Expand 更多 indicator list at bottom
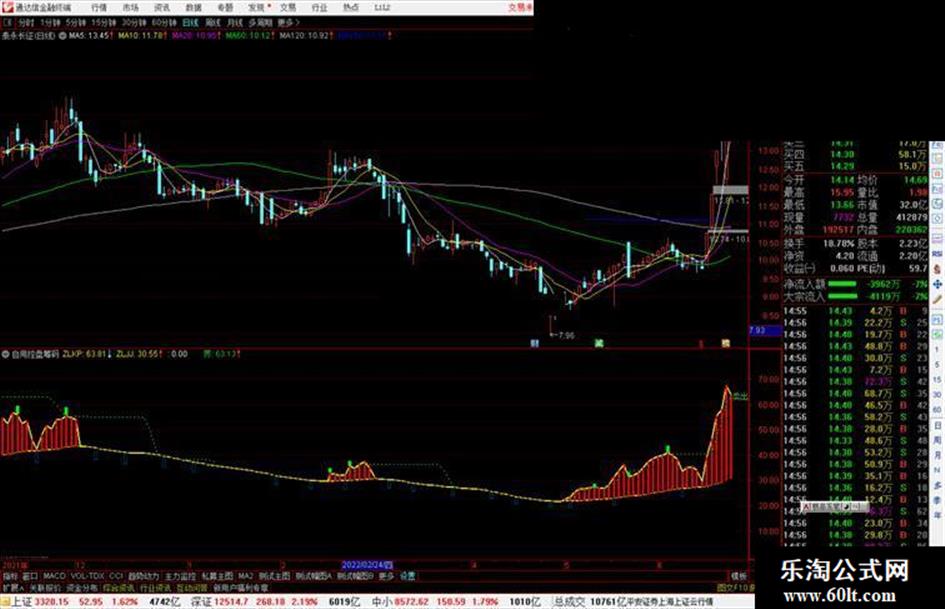This screenshot has width=945, height=609. pyautogui.click(x=386, y=576)
